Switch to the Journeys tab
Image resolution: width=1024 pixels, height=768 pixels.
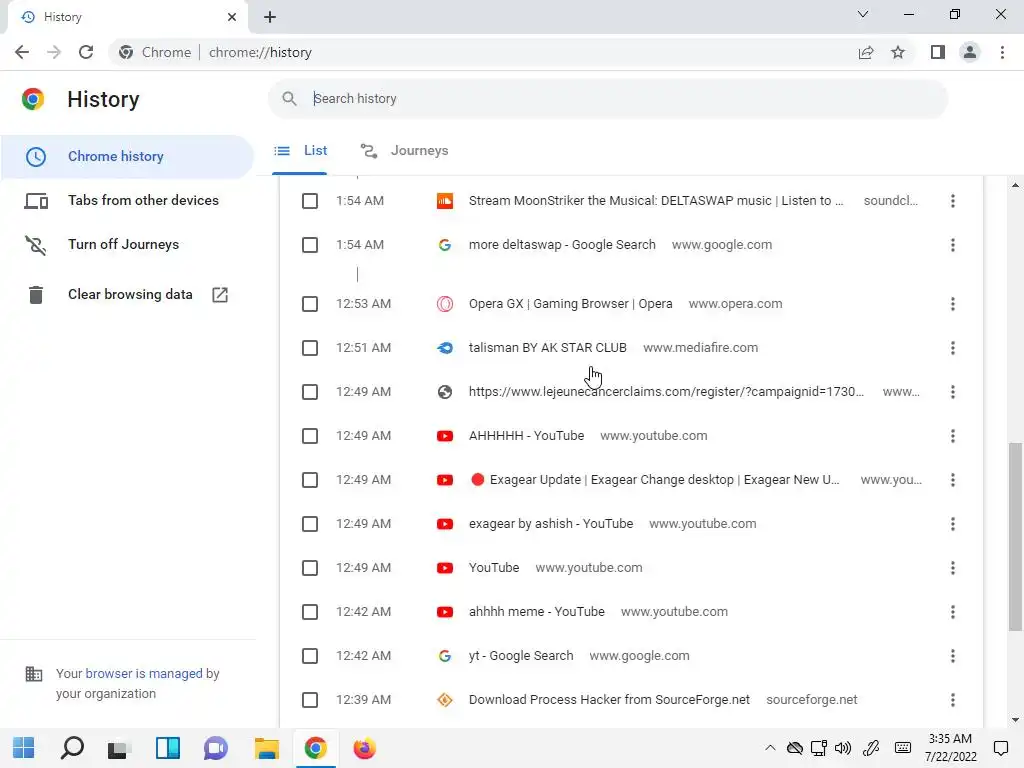coord(404,151)
